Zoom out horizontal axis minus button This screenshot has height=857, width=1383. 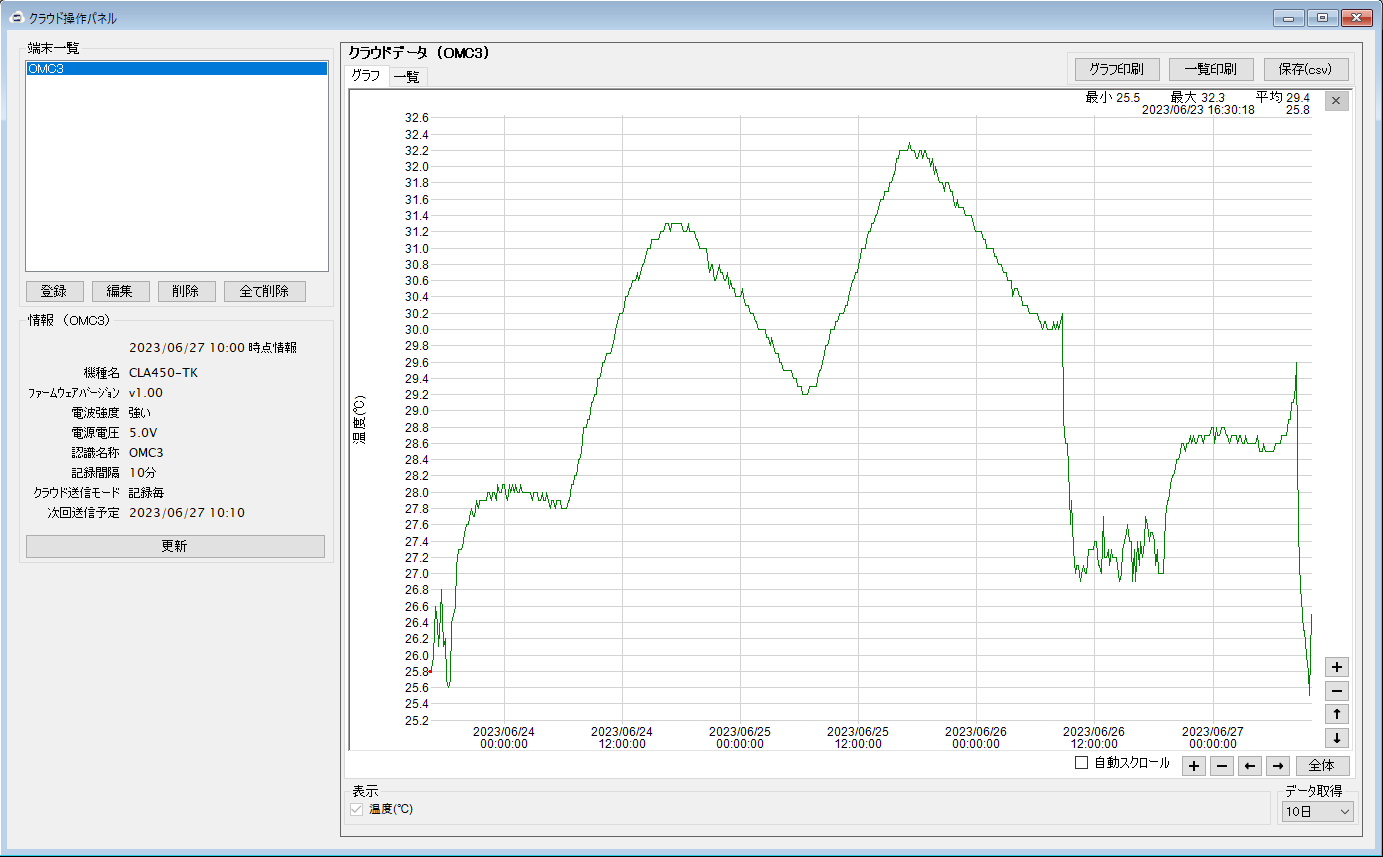click(x=1222, y=766)
